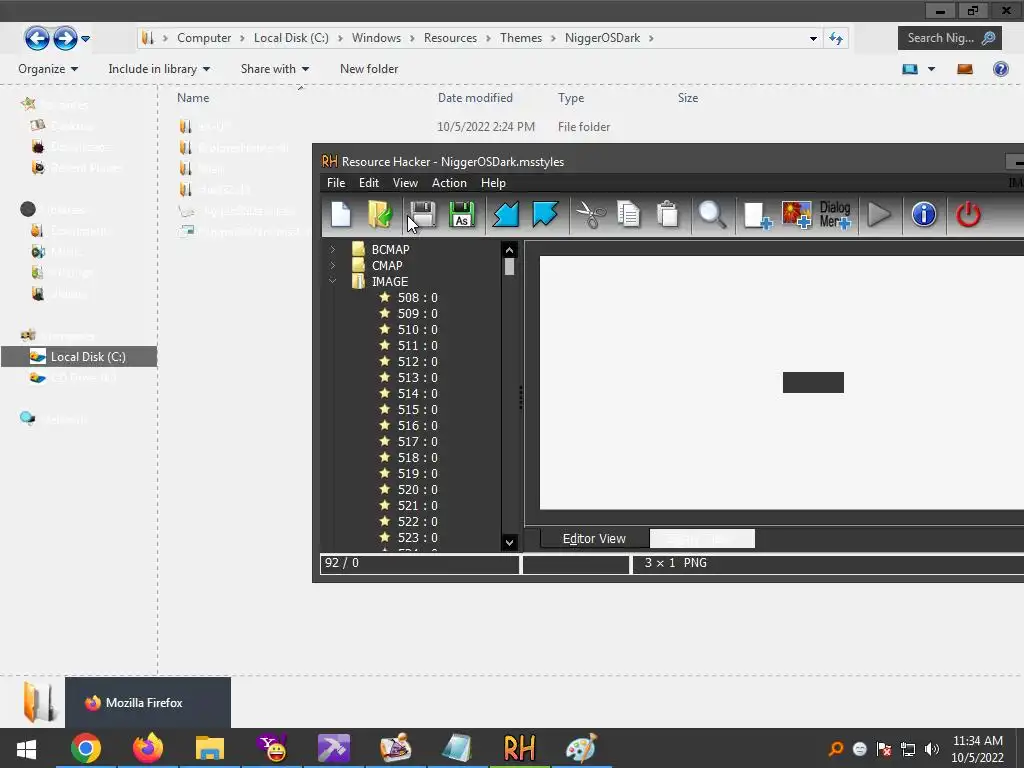The height and width of the screenshot is (768, 1024).
Task: Collapse the IMAGE tree node
Action: click(x=332, y=281)
